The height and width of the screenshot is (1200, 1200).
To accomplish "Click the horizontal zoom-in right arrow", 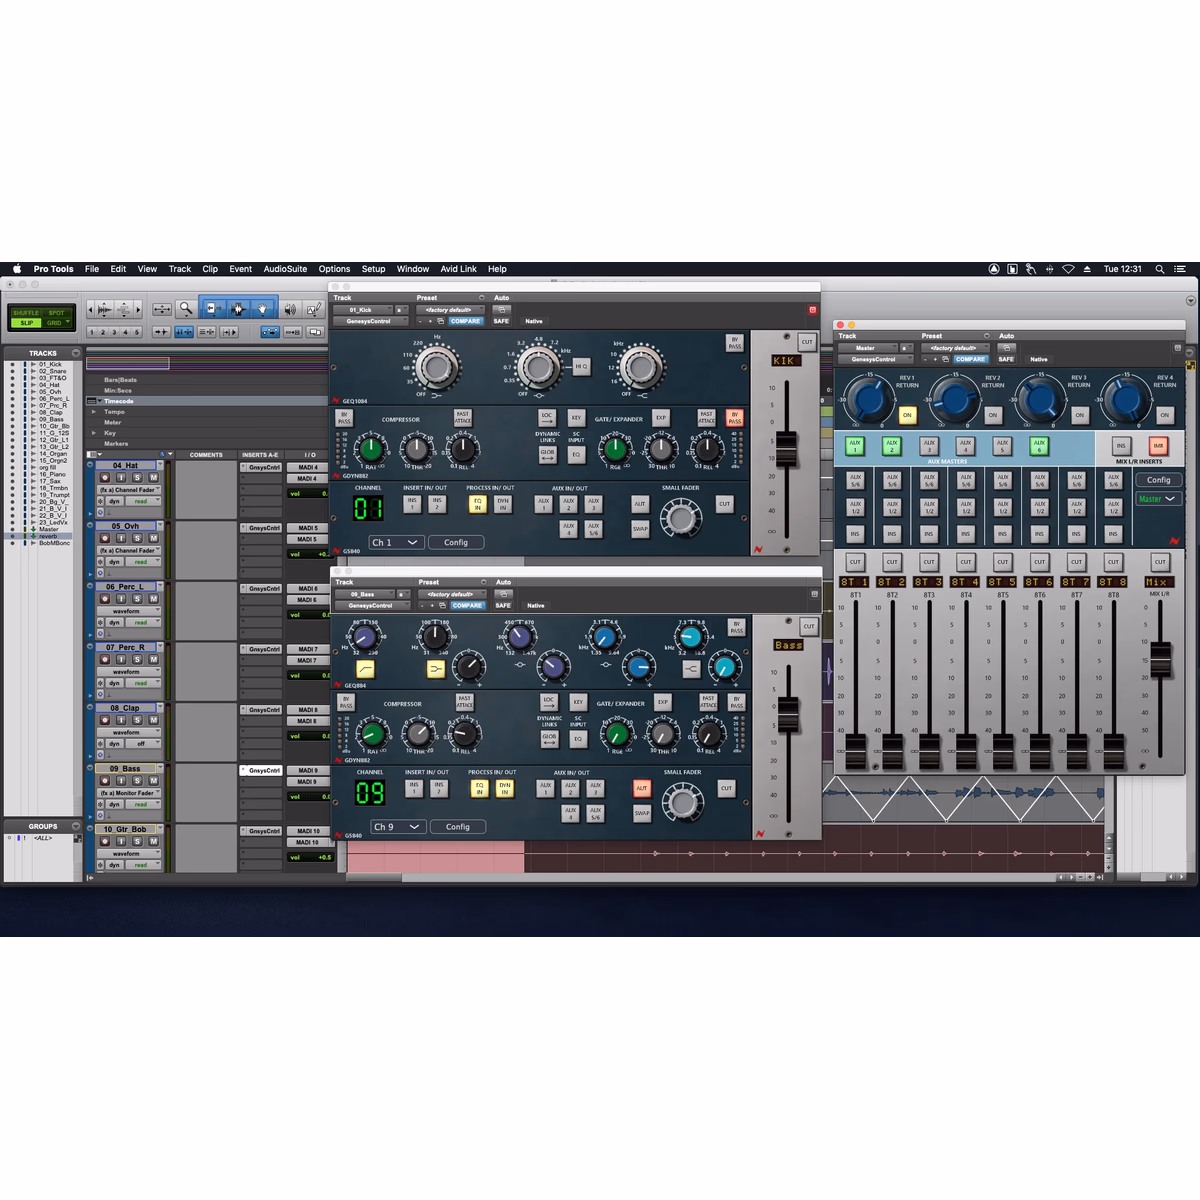I will click(137, 309).
